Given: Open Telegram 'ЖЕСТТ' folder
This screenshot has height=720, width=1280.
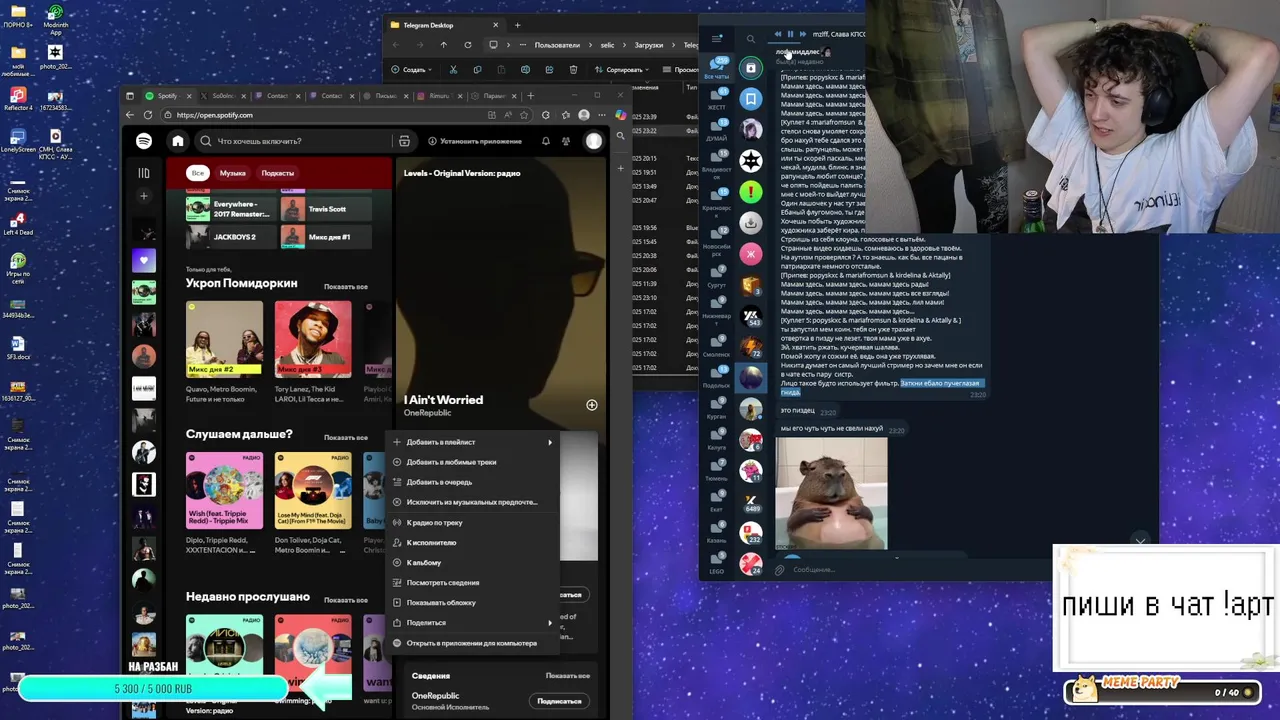Looking at the screenshot, I should pos(716,100).
